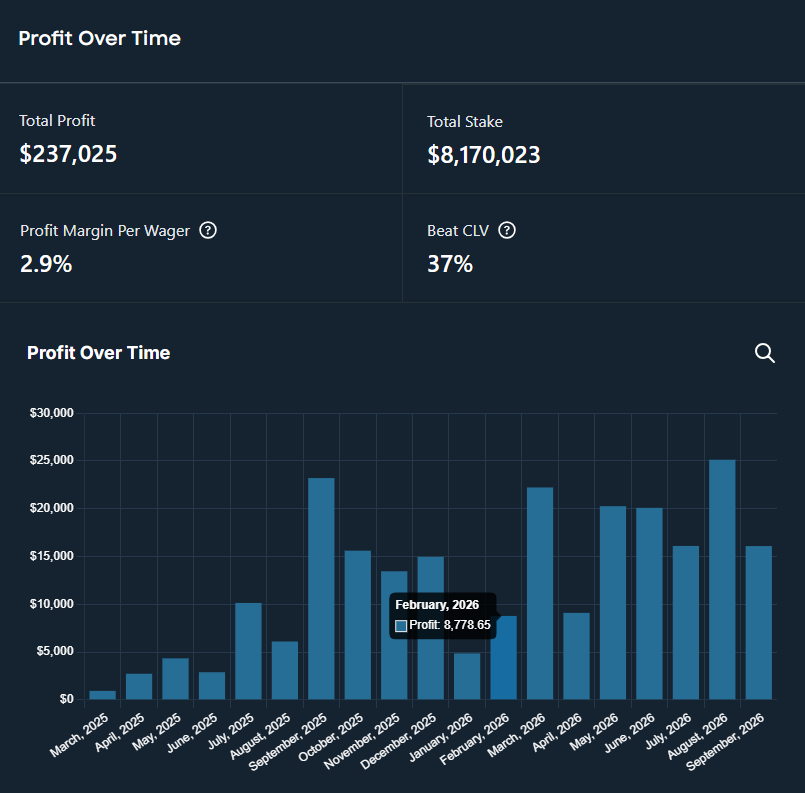The image size is (805, 793).
Task: Click the 2.9% profit margin value
Action: (46, 264)
